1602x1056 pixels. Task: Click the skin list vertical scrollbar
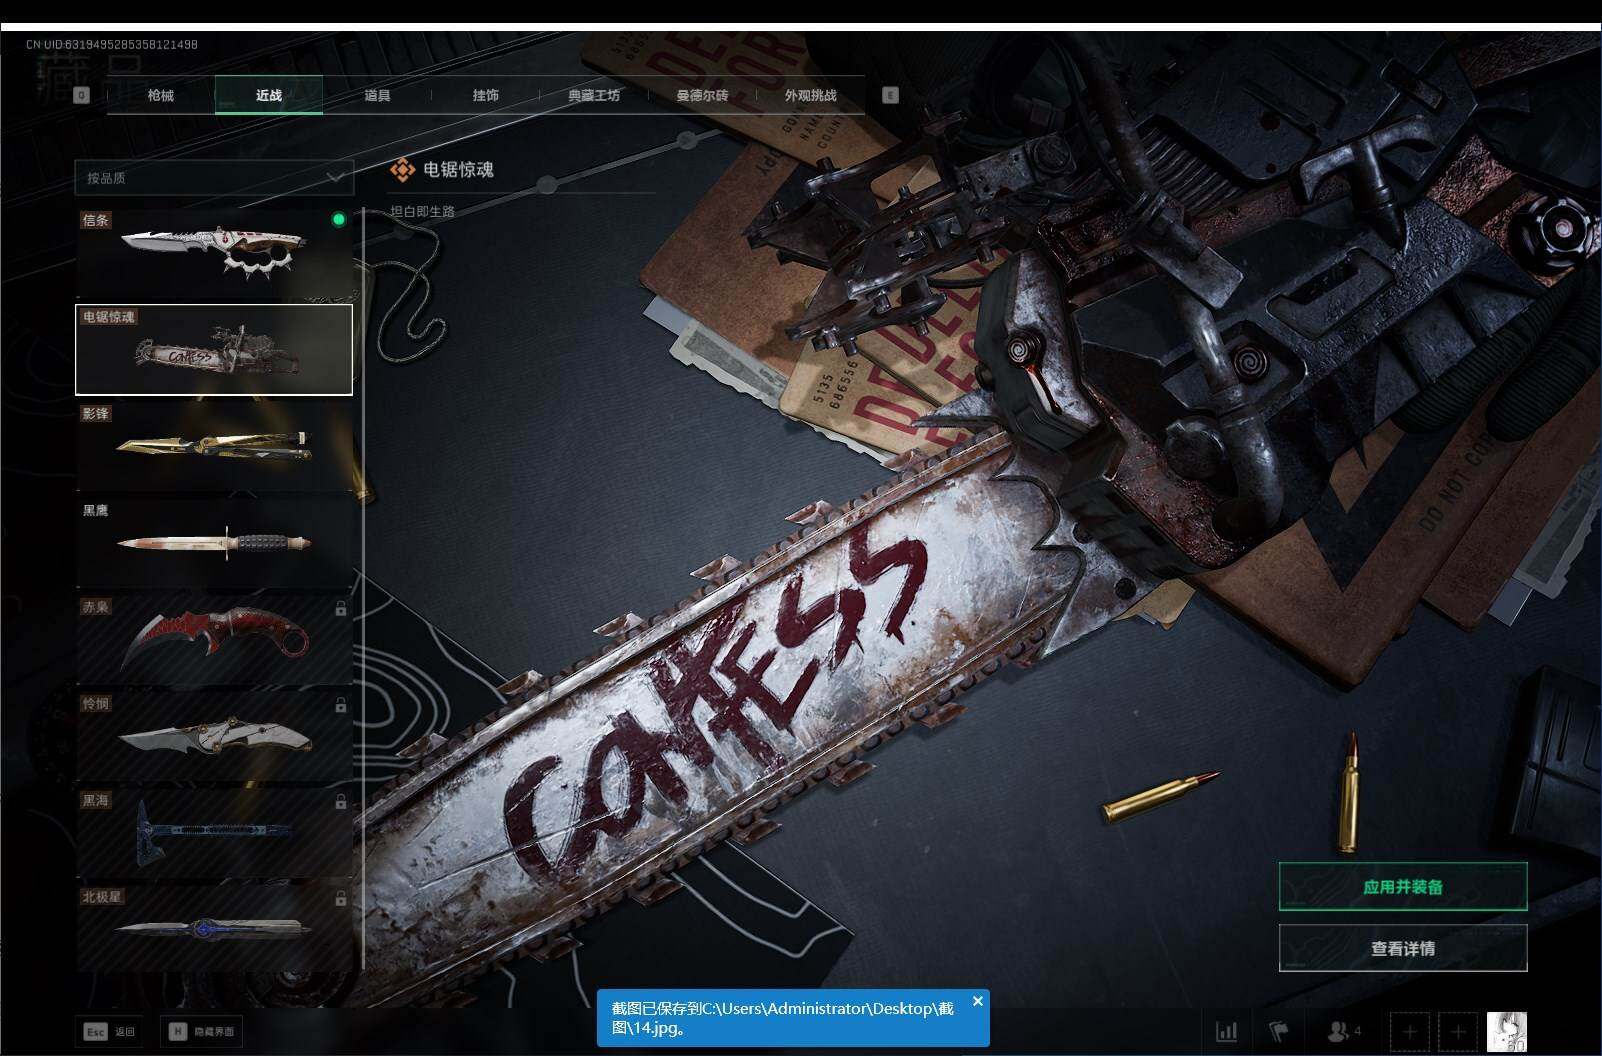tap(362, 589)
